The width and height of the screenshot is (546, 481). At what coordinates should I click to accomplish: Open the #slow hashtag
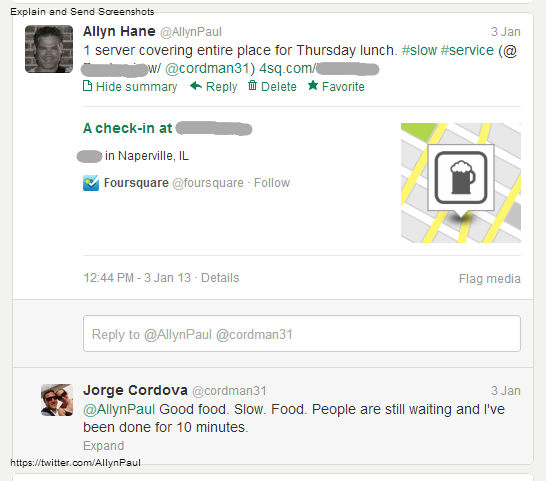click(419, 51)
